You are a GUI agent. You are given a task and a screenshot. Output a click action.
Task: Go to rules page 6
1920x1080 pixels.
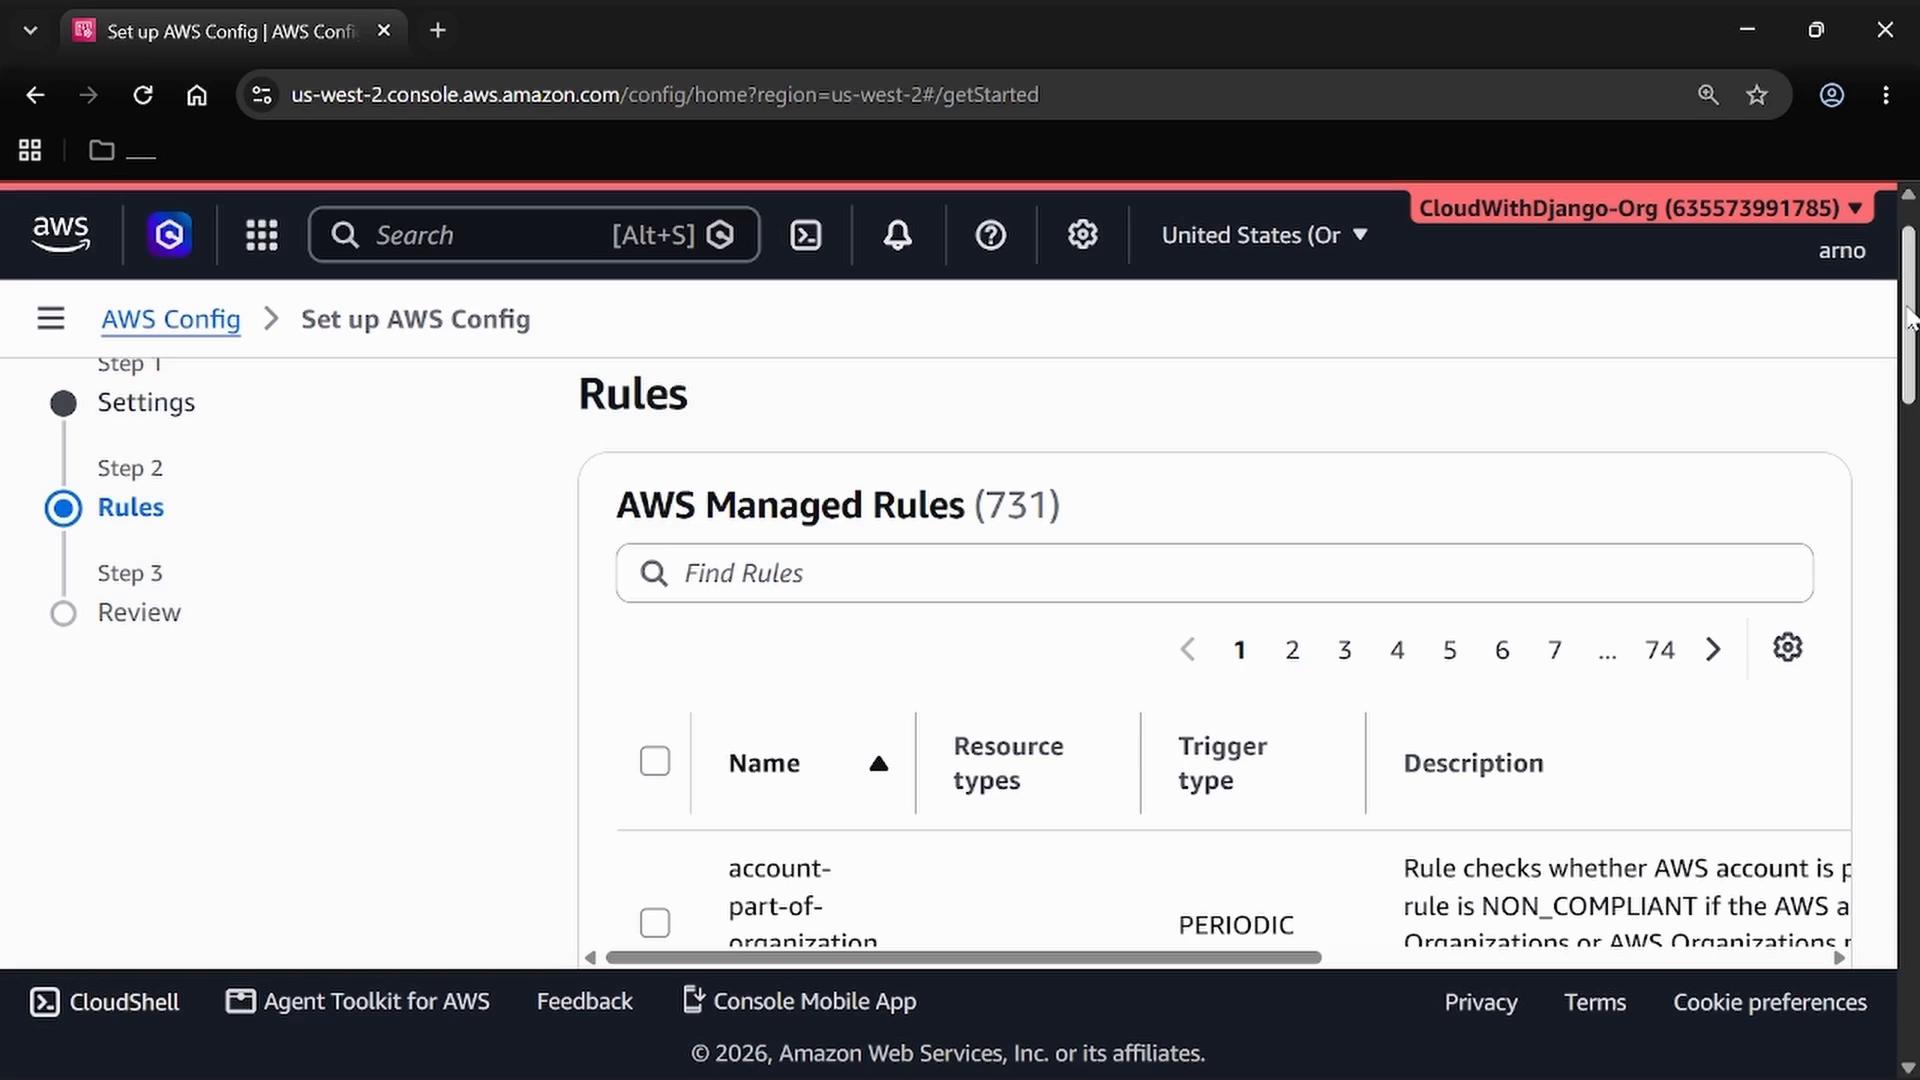point(1503,651)
